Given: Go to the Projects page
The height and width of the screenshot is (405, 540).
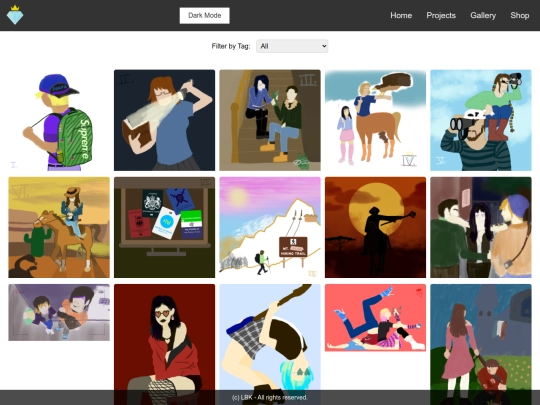Looking at the screenshot, I should point(441,15).
